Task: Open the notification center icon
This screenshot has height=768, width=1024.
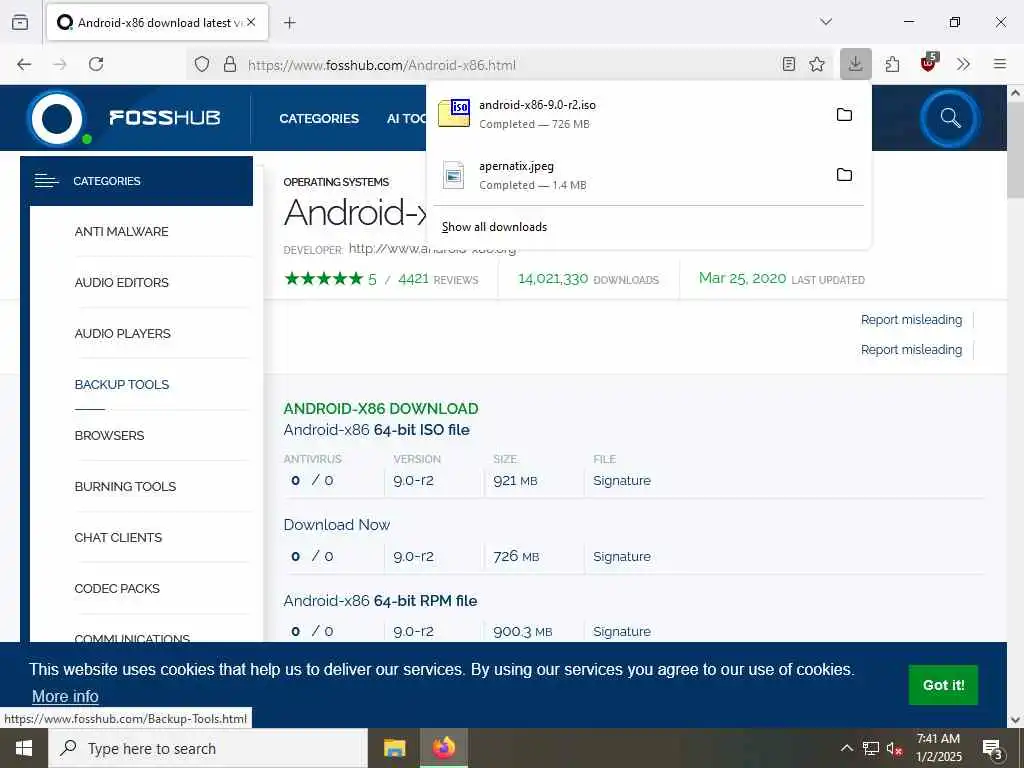Action: pos(993,748)
